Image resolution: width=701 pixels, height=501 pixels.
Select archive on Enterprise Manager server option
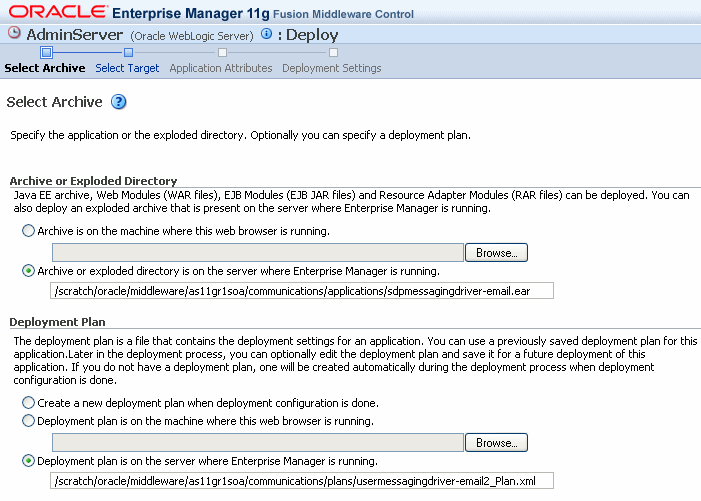click(27, 271)
